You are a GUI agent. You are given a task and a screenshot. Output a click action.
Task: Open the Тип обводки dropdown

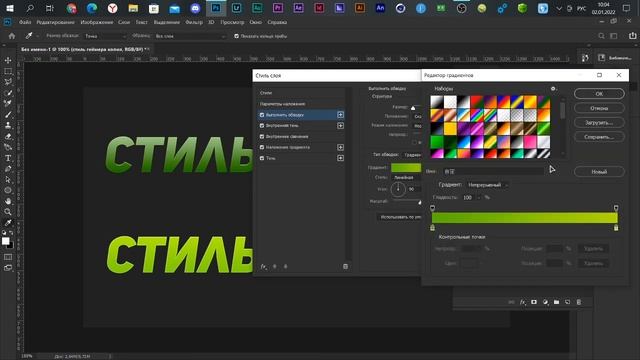411,155
